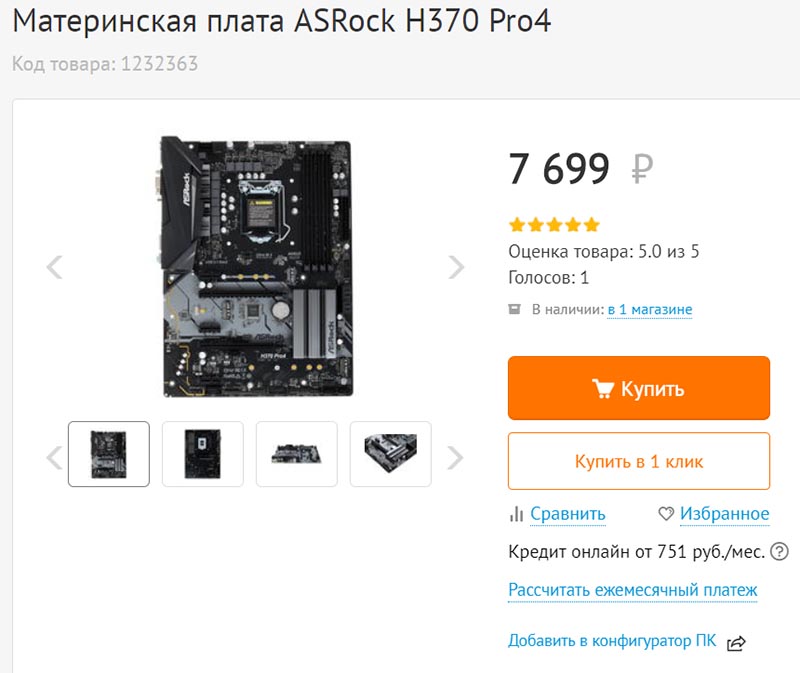Select the third thumbnail showing side view
Image resolution: width=800 pixels, height=673 pixels.
pos(296,454)
